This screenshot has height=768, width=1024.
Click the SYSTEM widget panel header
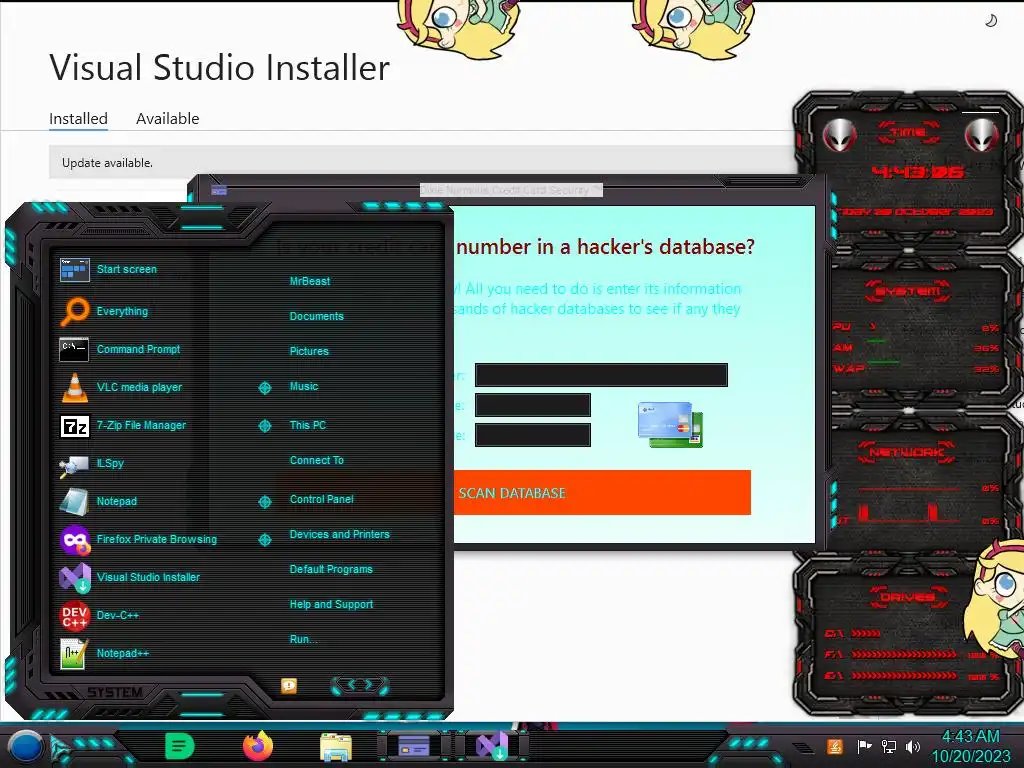tap(907, 291)
